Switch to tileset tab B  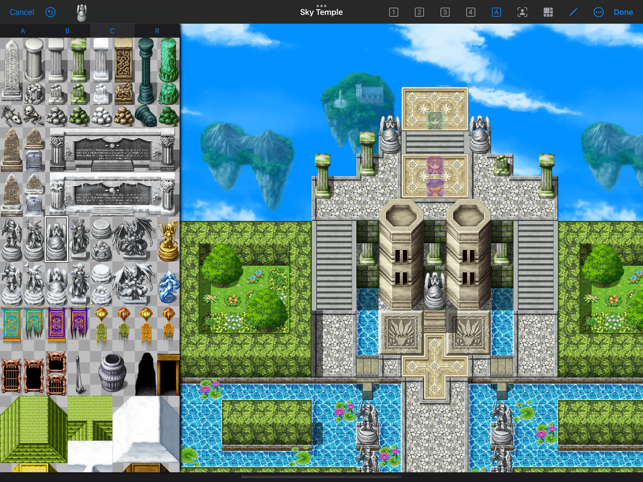pos(67,31)
